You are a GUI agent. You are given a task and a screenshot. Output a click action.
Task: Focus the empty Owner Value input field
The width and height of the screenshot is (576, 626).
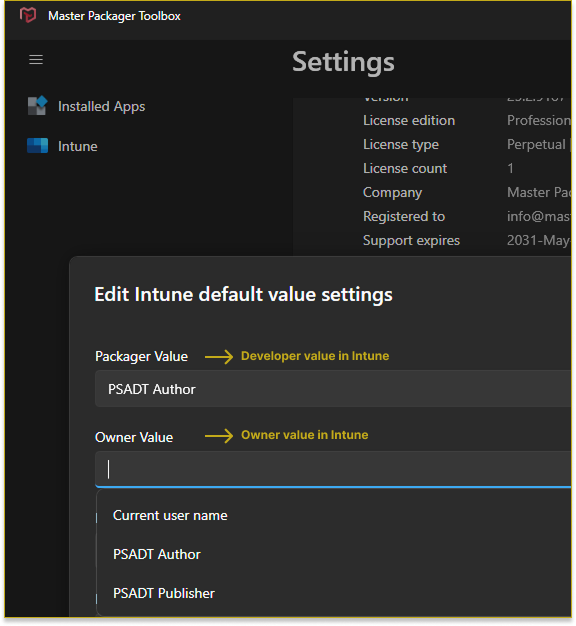[333, 469]
